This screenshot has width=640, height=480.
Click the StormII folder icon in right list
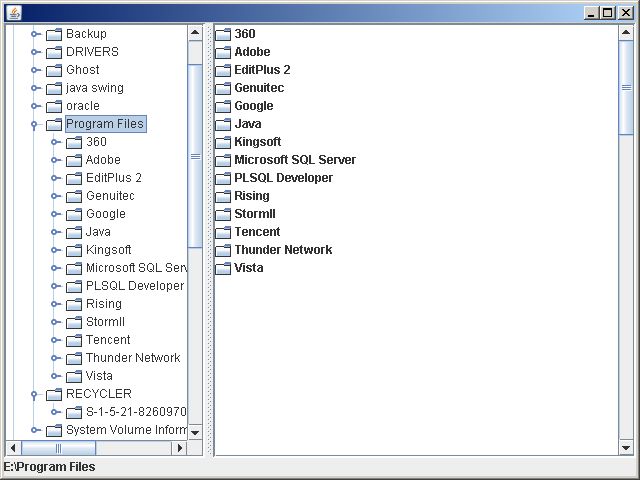(223, 214)
